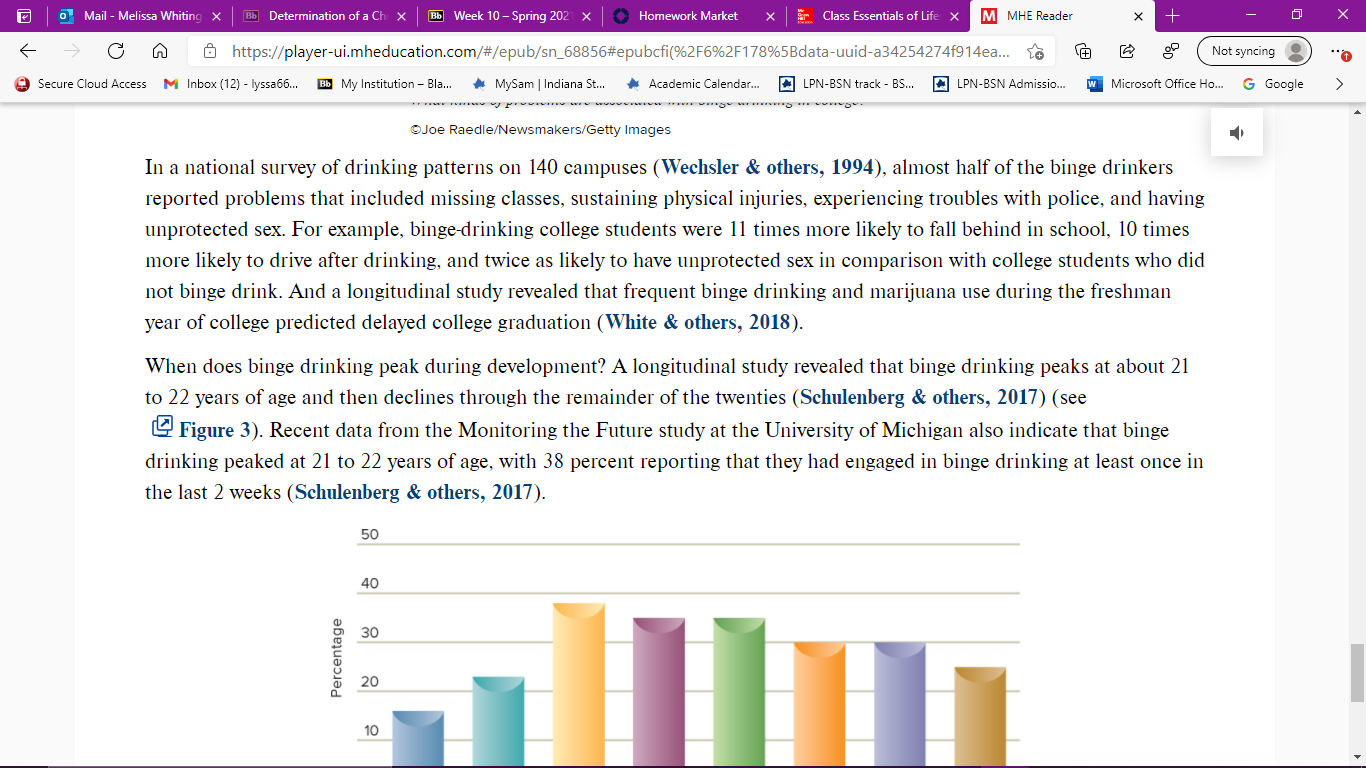Image resolution: width=1366 pixels, height=768 pixels.
Task: Open the tab actions menu icon
Action: click(x=25, y=16)
